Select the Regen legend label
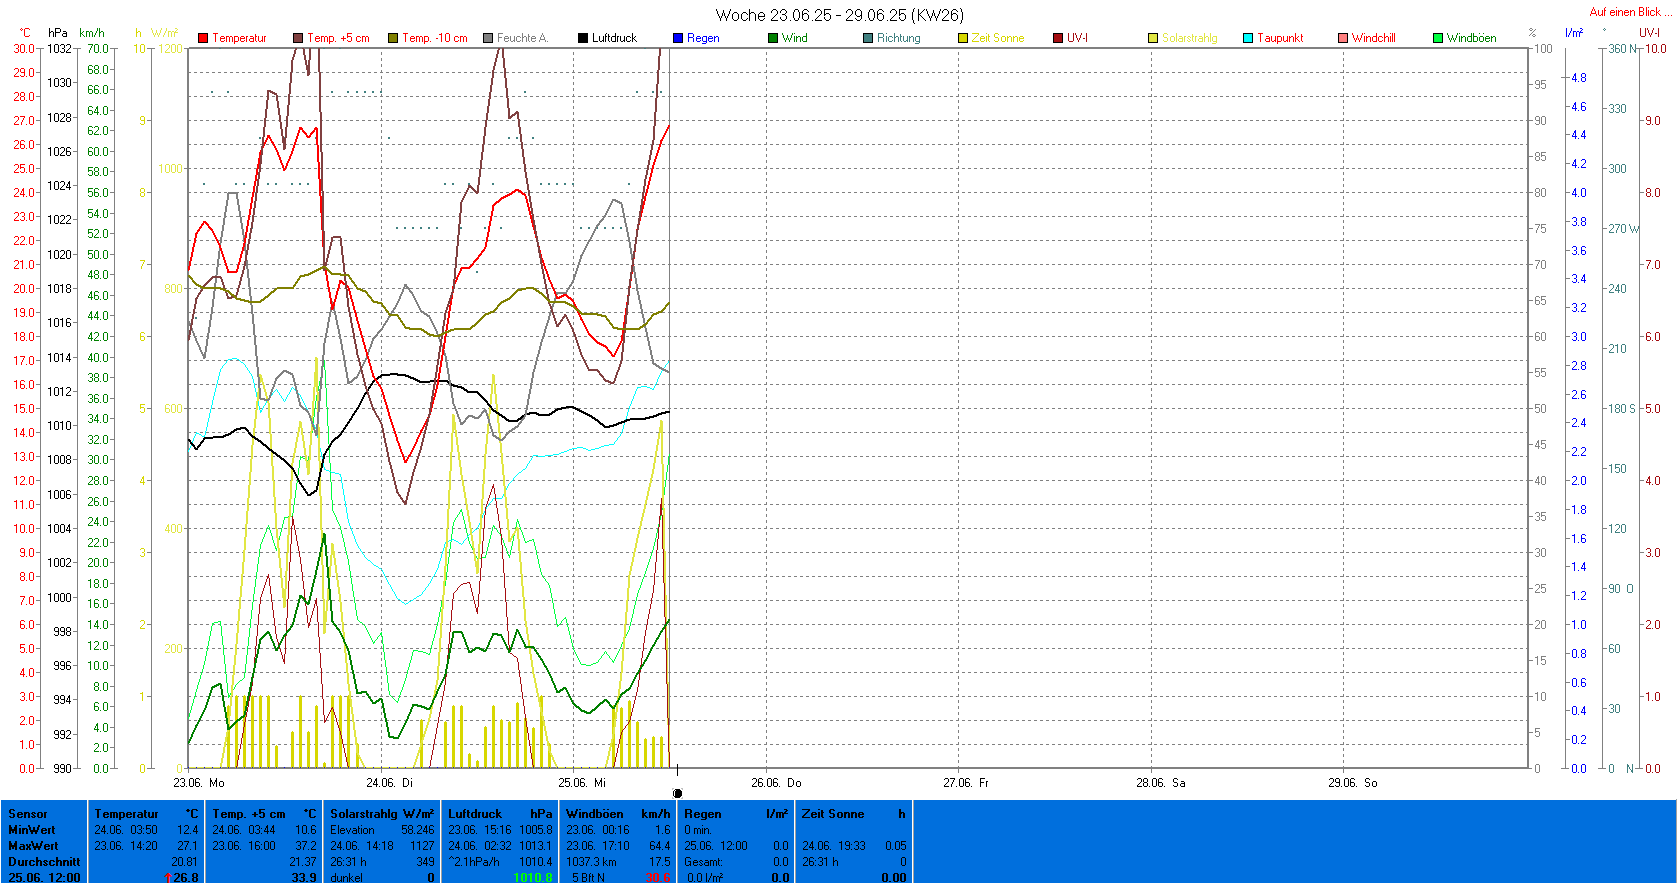This screenshot has width=1677, height=883. point(703,38)
